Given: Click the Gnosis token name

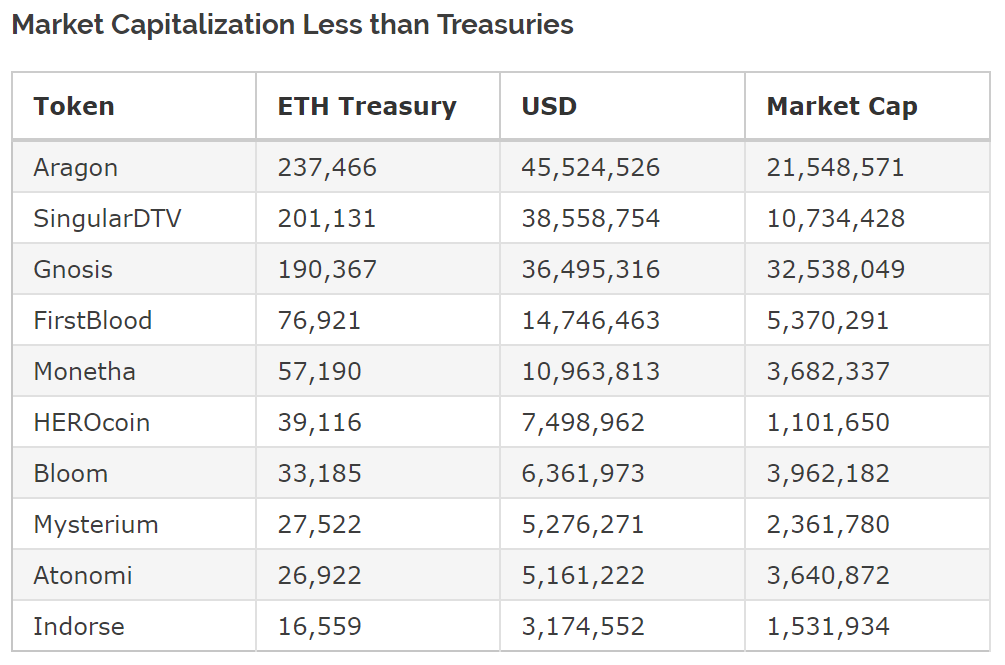Looking at the screenshot, I should pos(73,269).
